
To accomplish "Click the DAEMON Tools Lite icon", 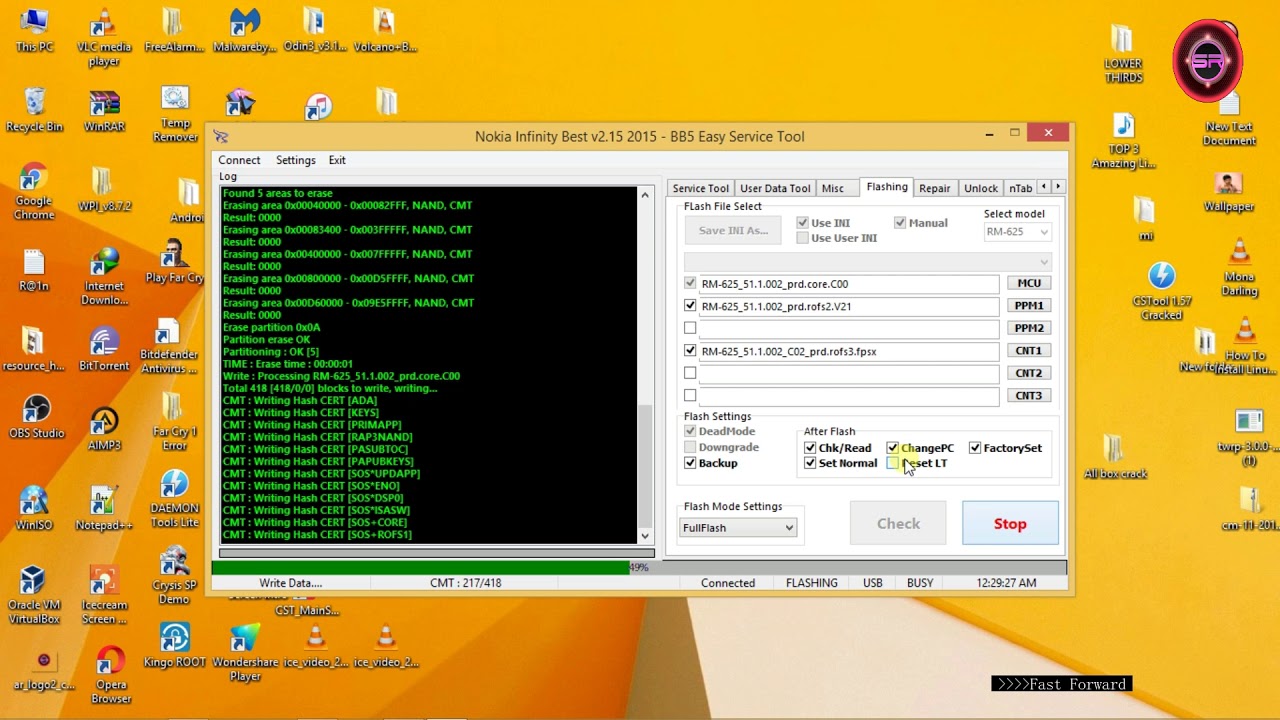I will [x=175, y=499].
